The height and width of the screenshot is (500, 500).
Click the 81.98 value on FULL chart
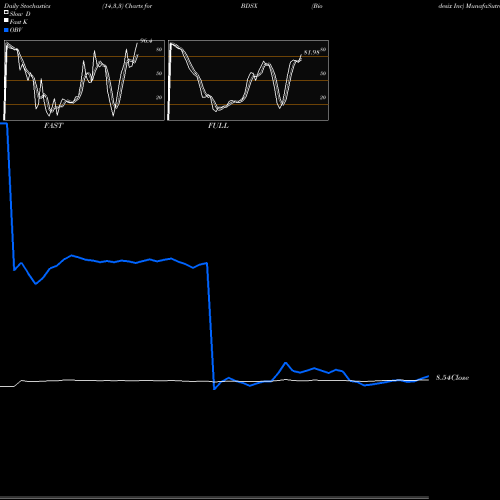click(x=312, y=53)
